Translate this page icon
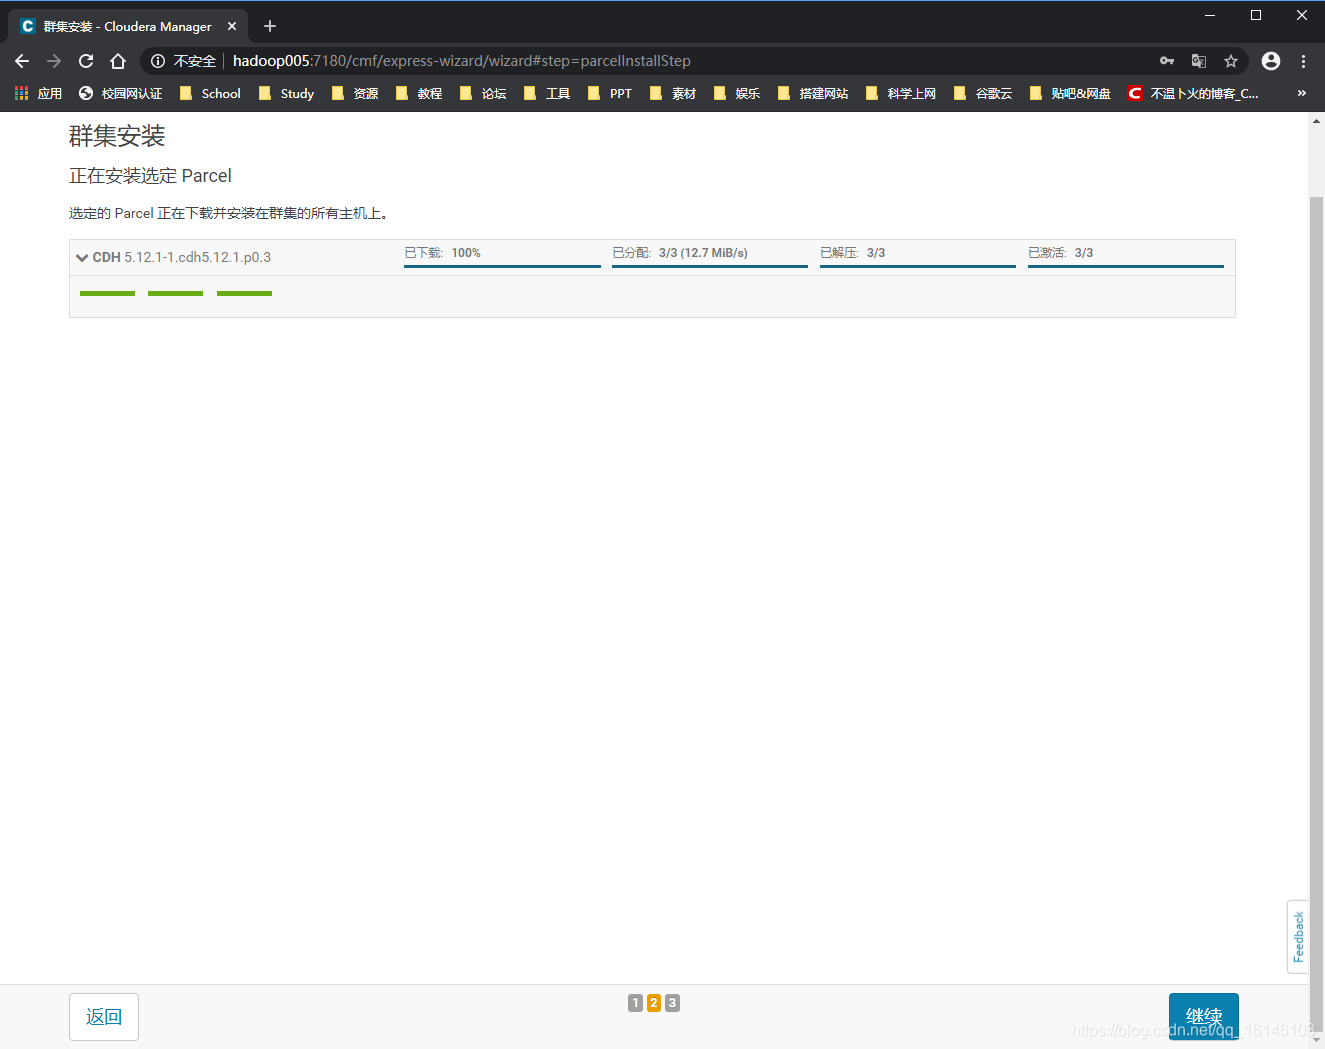The image size is (1325, 1049). (x=1199, y=61)
